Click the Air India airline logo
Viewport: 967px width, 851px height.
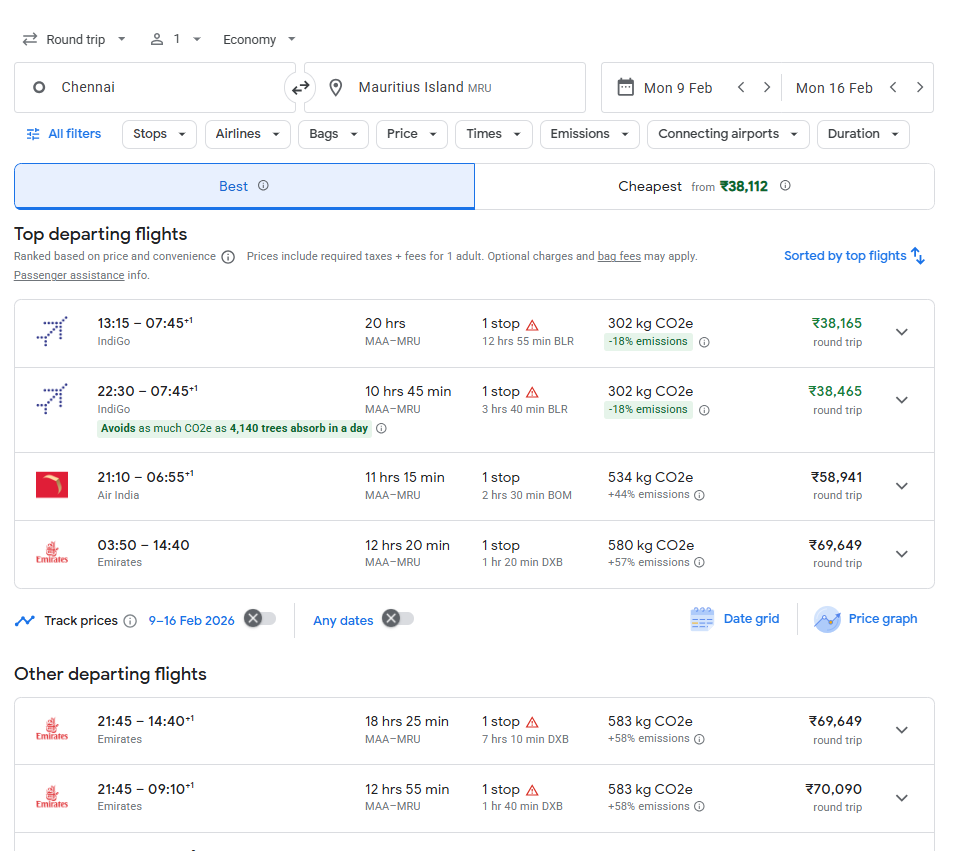click(52, 486)
